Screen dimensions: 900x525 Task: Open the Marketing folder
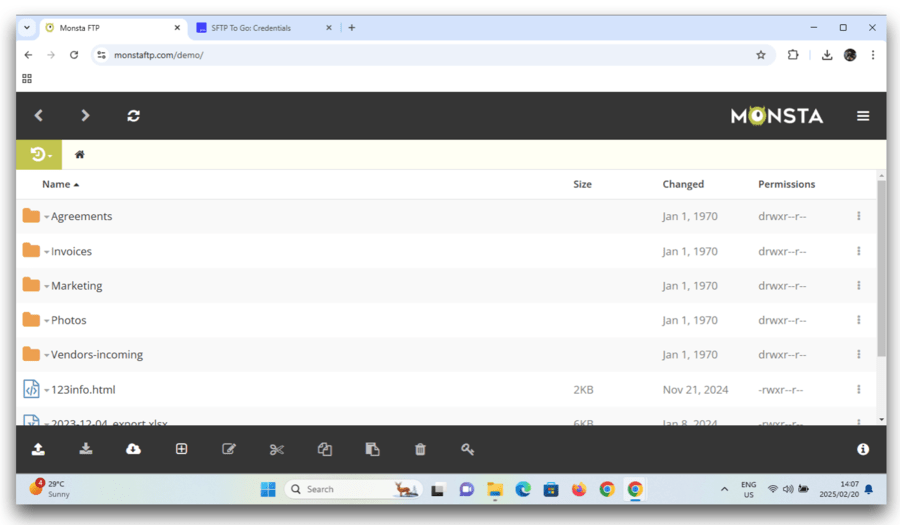76,286
